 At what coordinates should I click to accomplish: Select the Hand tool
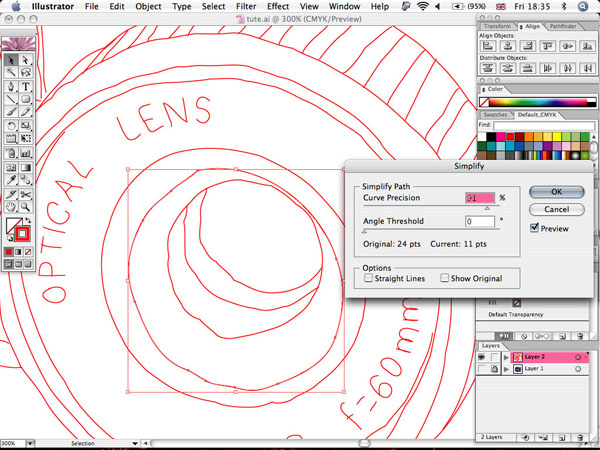[x=11, y=207]
